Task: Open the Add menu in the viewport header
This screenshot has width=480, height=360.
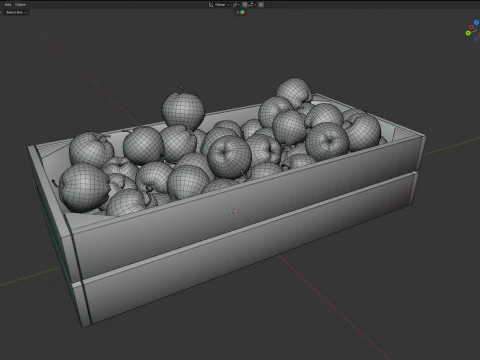Action: click(8, 5)
